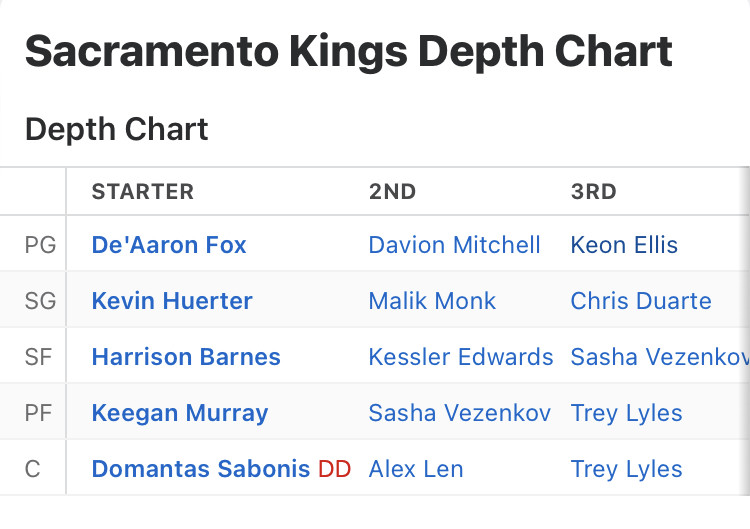Open Domantas Sabonis's player page

point(201,469)
